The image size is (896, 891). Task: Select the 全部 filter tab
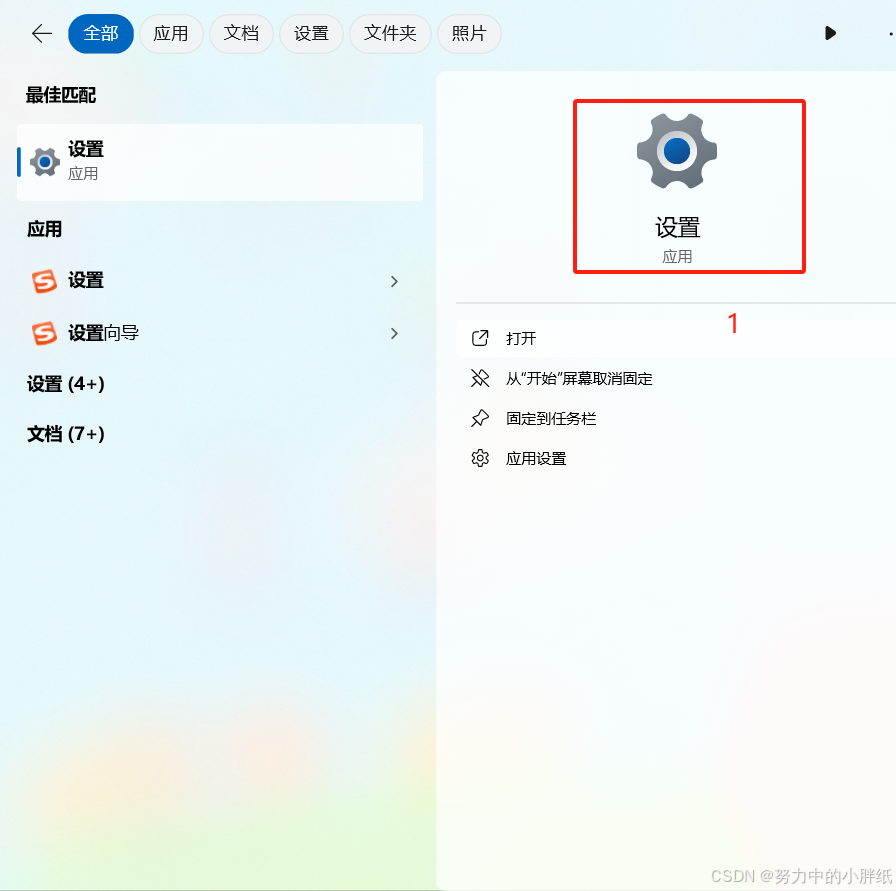tap(101, 34)
